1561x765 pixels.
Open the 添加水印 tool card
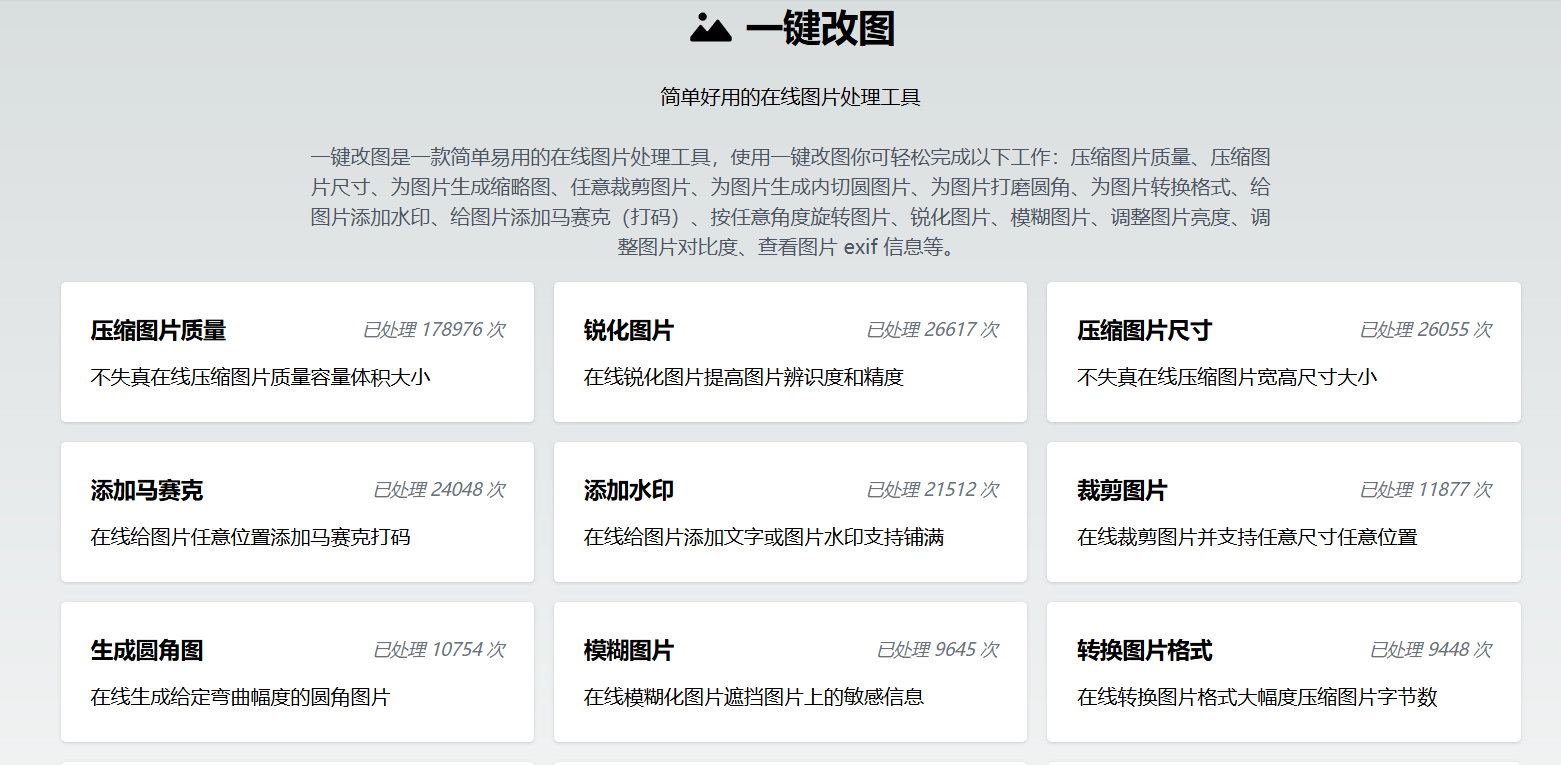[790, 512]
